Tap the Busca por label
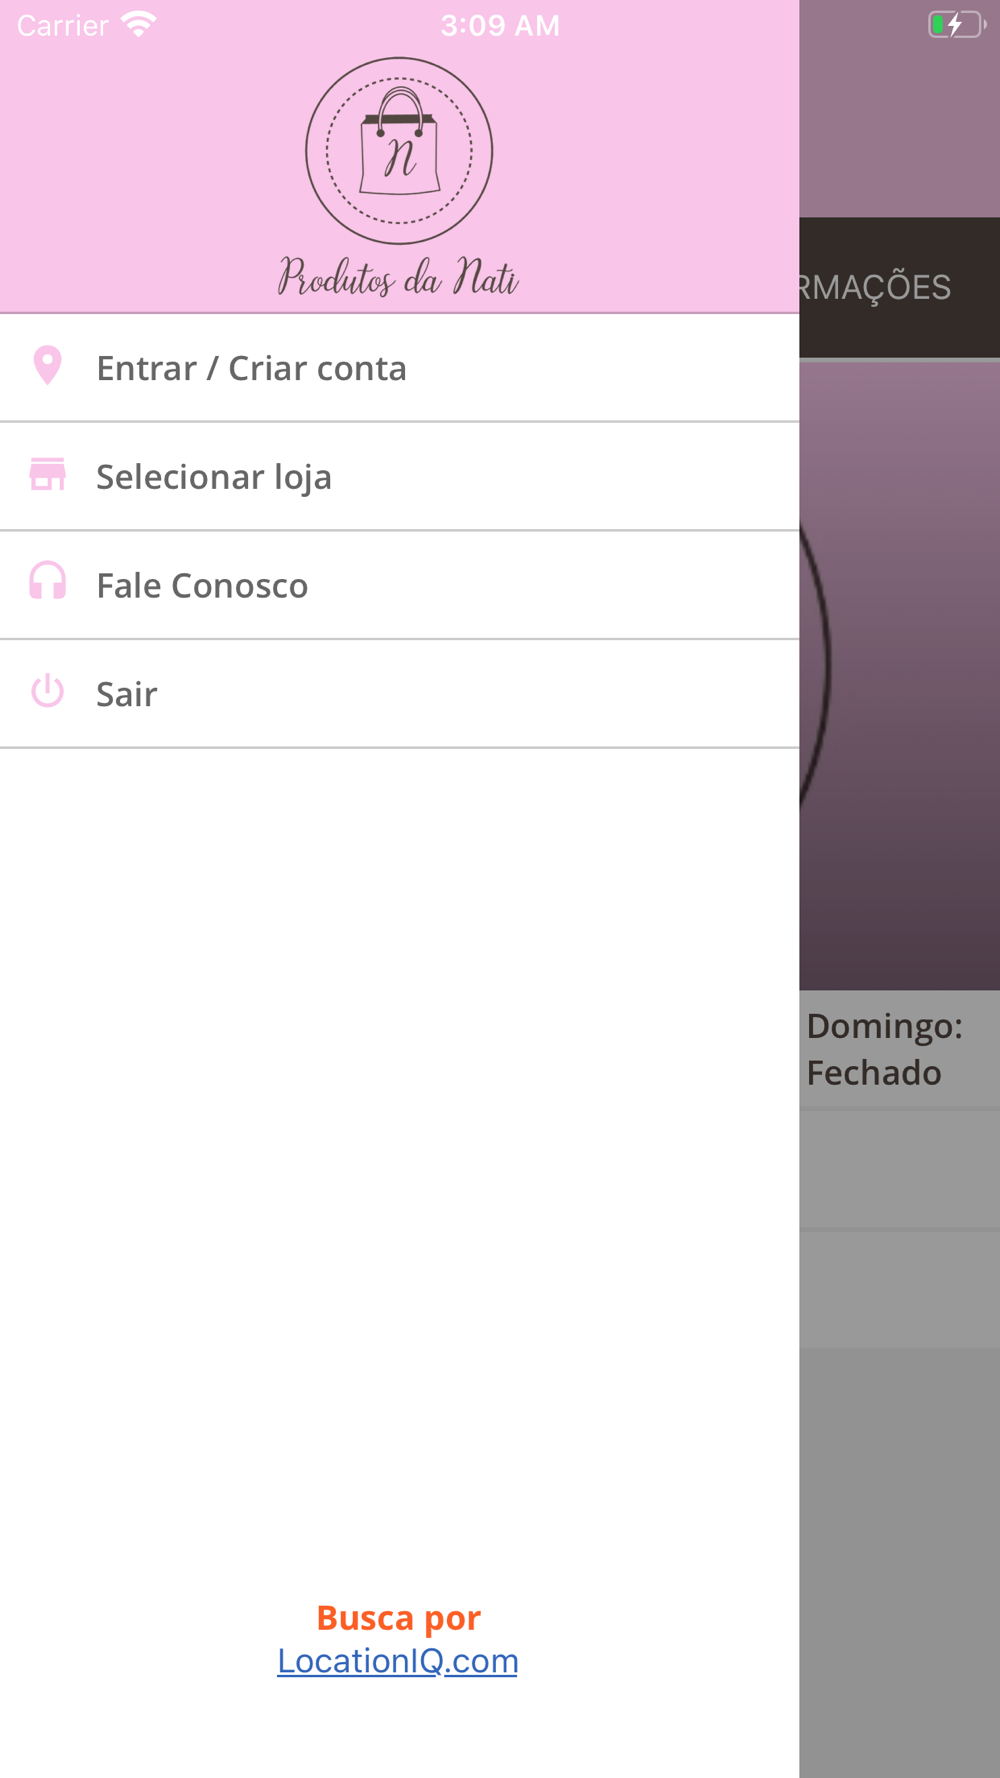Screen dimensions: 1000x1778 point(398,1617)
